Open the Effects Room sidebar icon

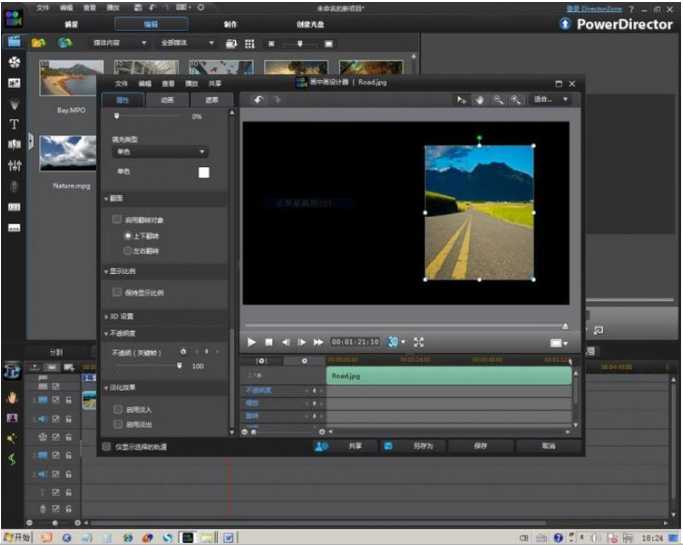(14, 62)
